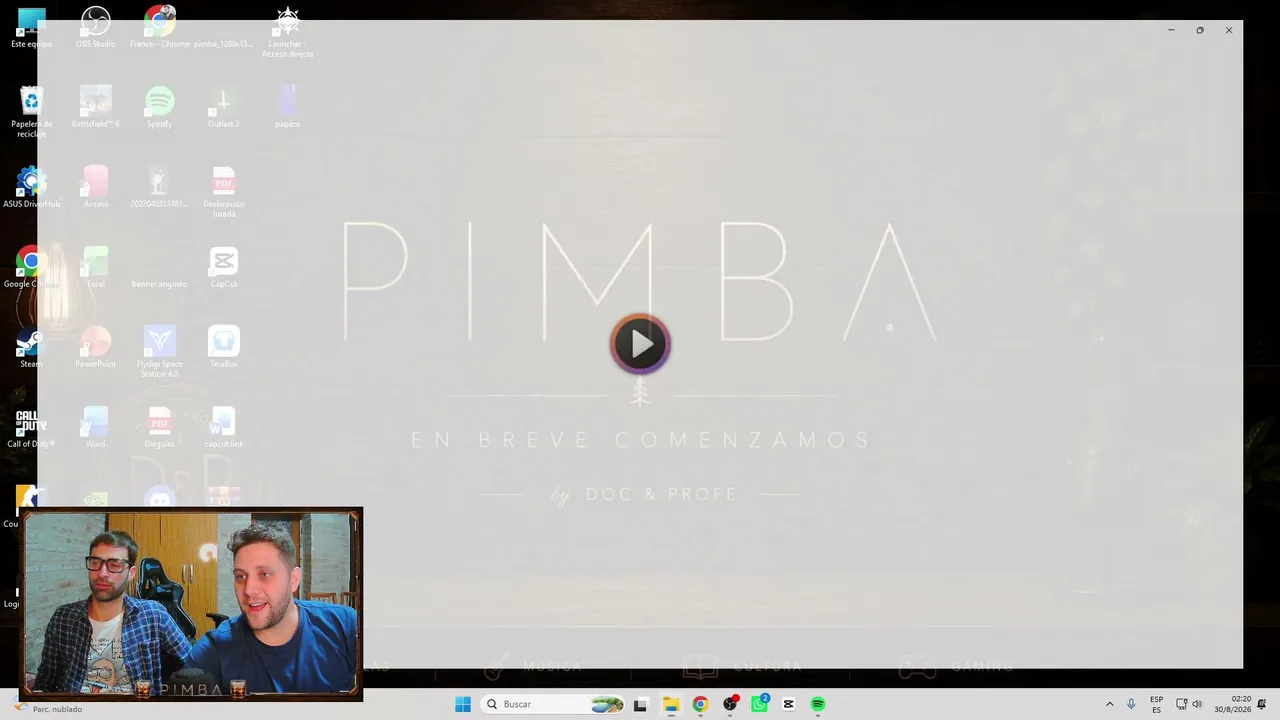Open File Explorer from the taskbar

point(671,704)
